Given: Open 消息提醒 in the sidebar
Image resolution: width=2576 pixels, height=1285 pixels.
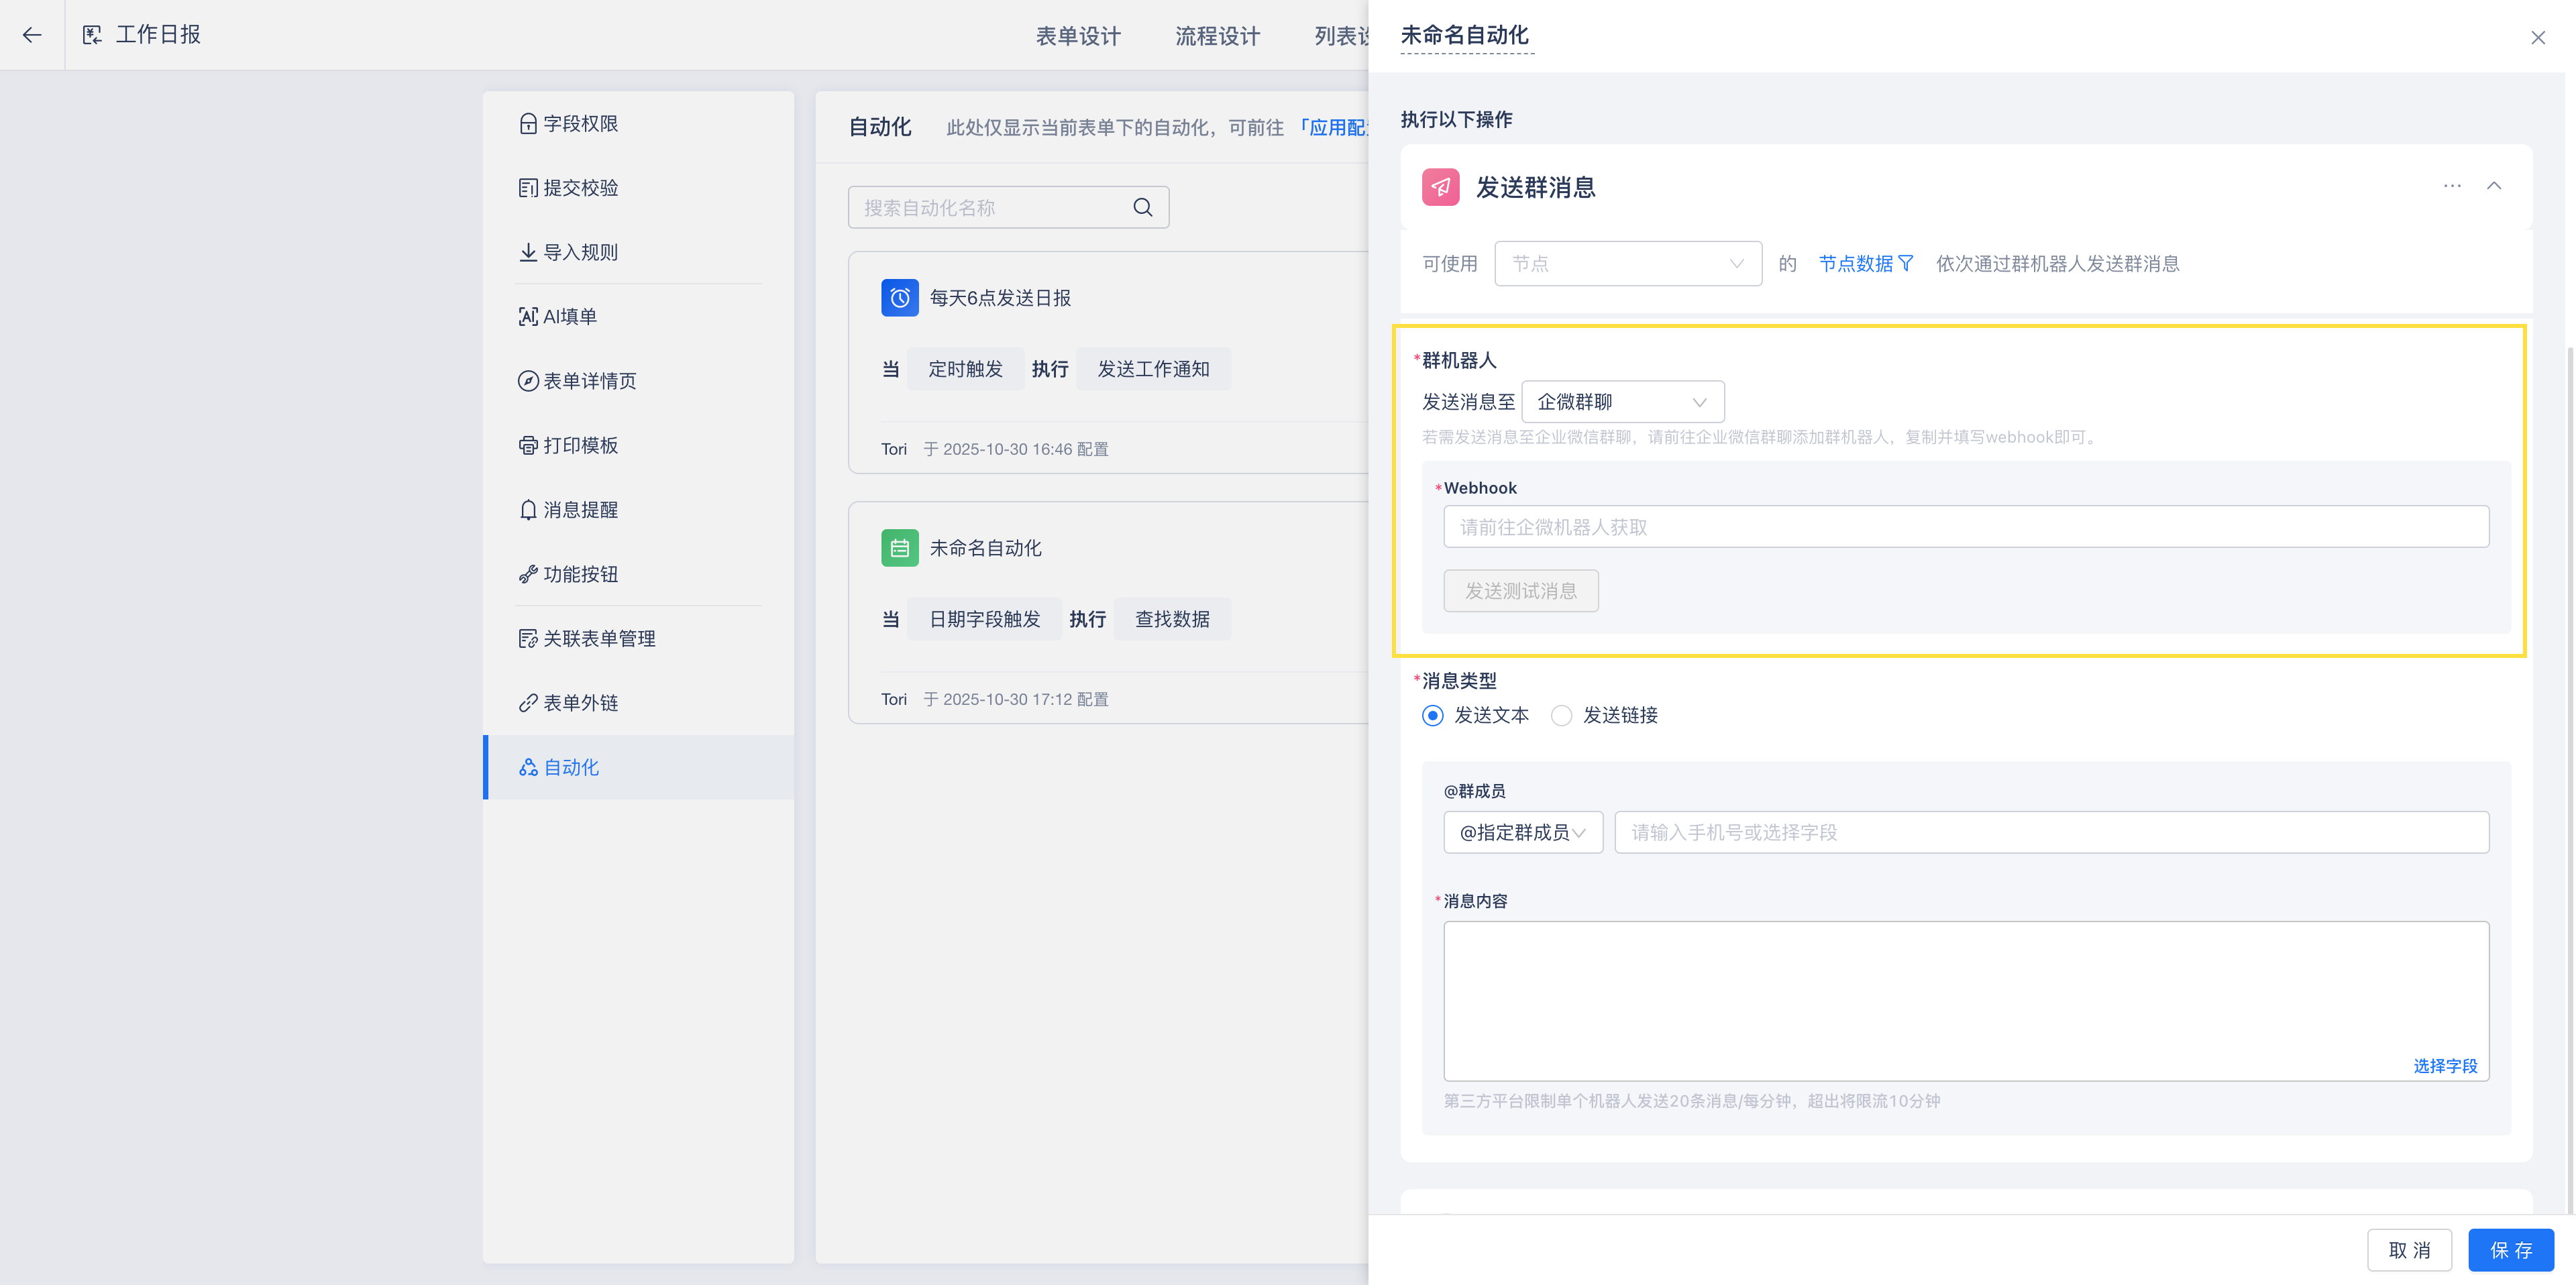Looking at the screenshot, I should click(x=638, y=510).
